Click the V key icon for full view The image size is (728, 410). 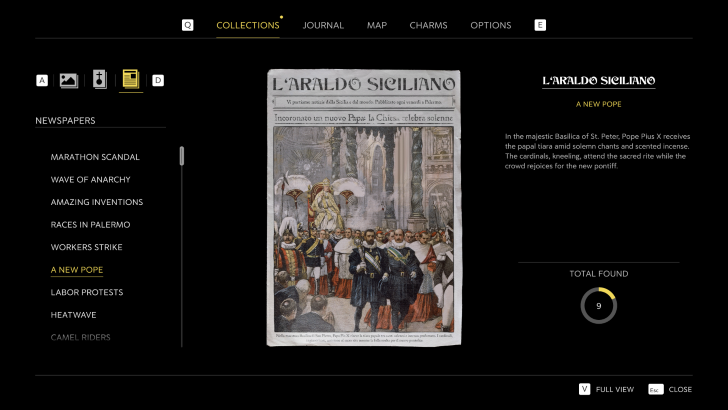click(x=584, y=389)
